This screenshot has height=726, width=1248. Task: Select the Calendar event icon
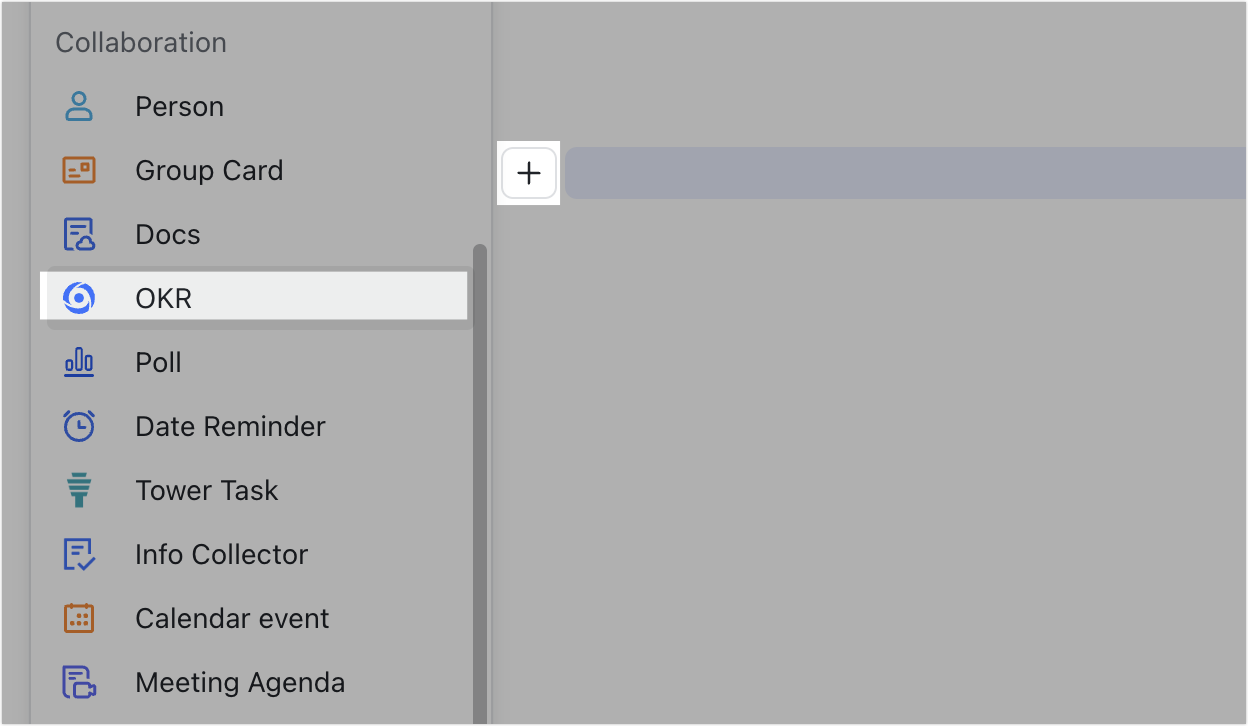(x=78, y=618)
